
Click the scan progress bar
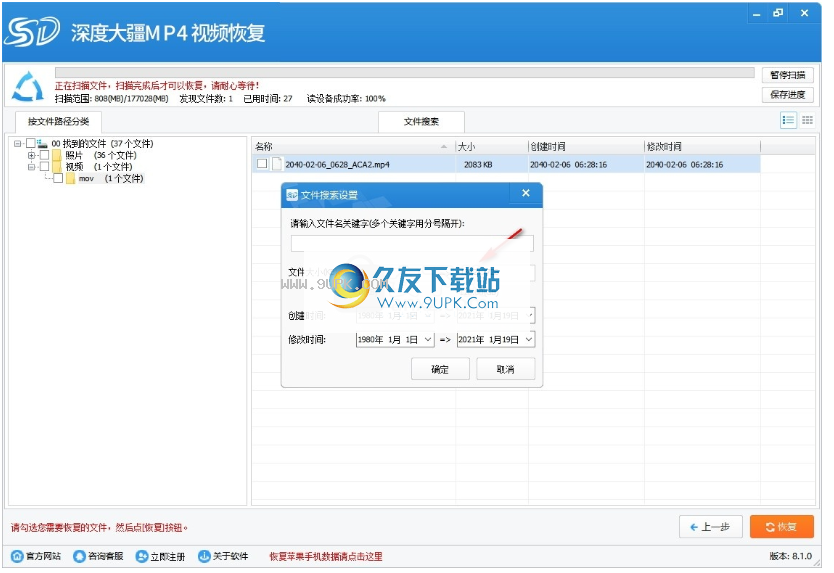pos(405,73)
